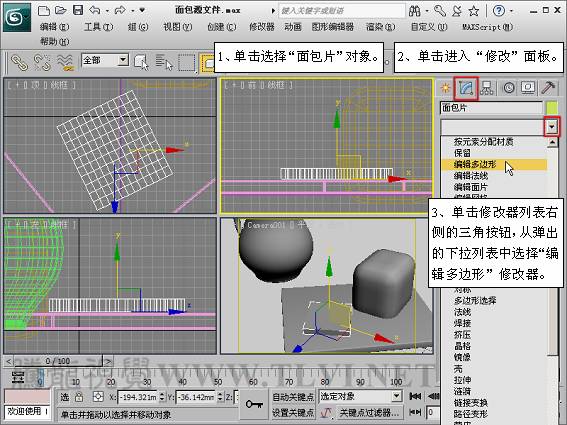Open Select by Name list icon
Screen dimensions: 567x425
[x=164, y=62]
